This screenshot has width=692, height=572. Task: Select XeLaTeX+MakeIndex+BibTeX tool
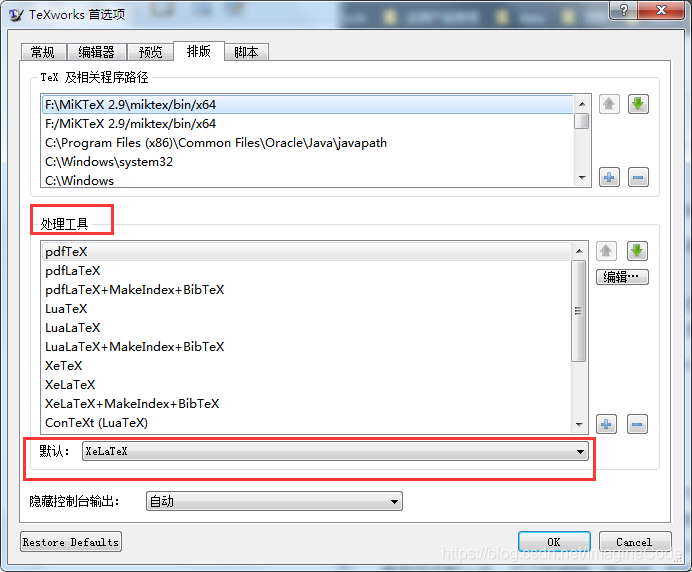pyautogui.click(x=307, y=403)
